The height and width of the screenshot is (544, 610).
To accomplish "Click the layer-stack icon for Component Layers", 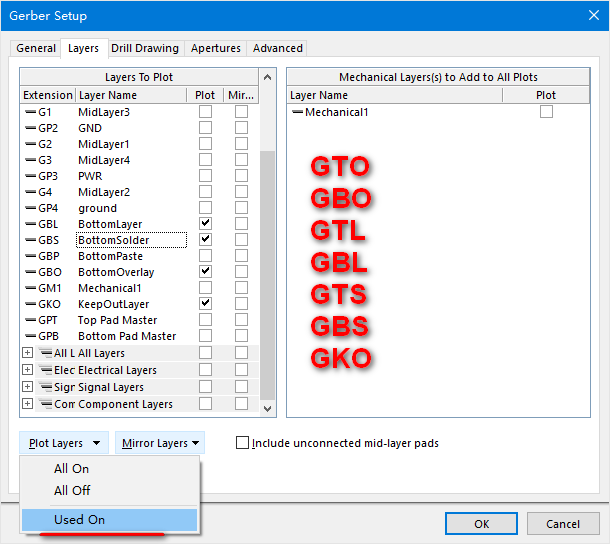I will (x=45, y=404).
